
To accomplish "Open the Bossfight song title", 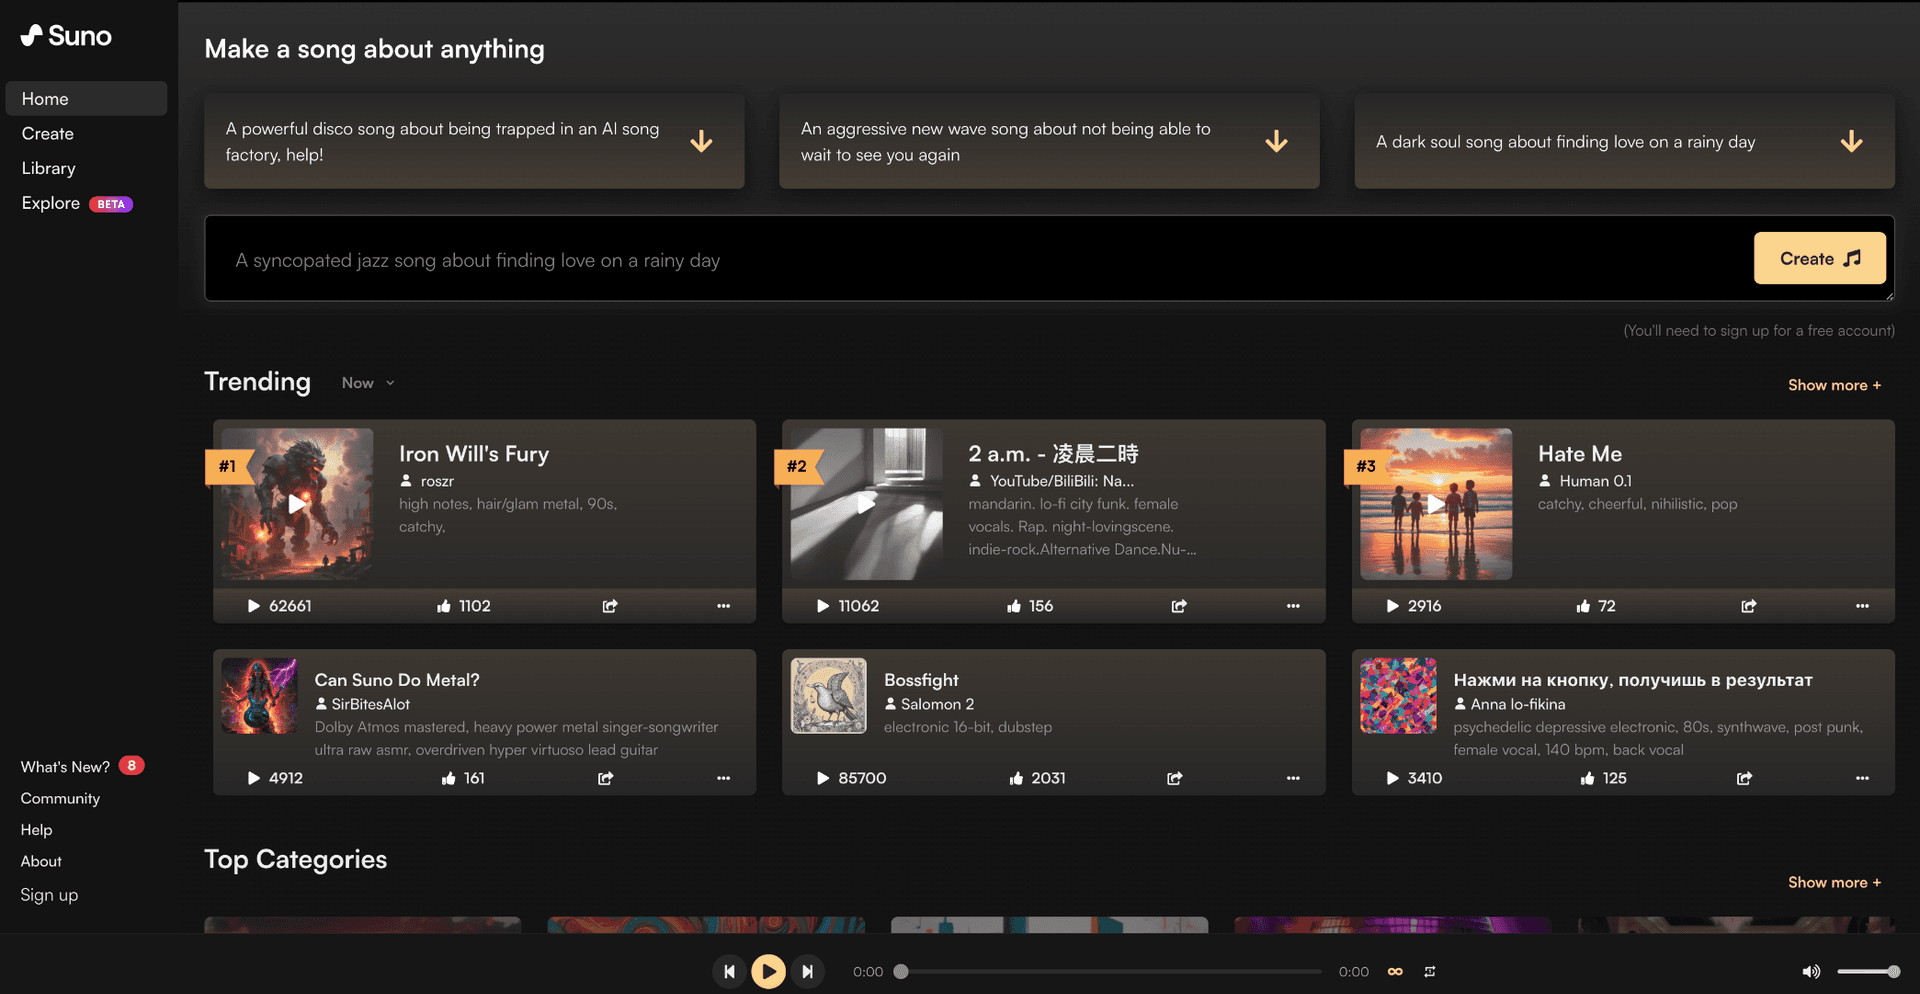I will click(921, 680).
